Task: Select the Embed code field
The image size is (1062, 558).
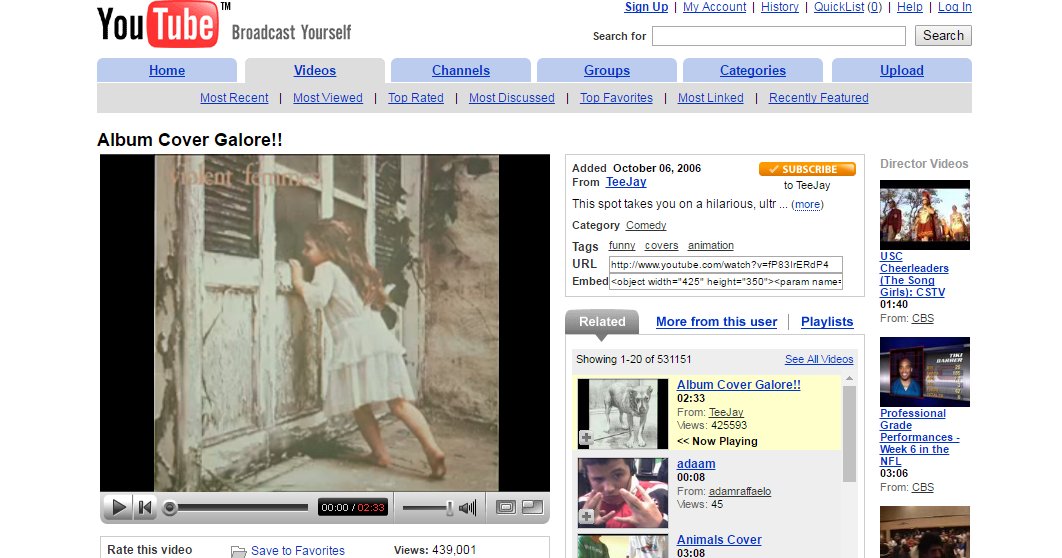Action: coord(725,282)
